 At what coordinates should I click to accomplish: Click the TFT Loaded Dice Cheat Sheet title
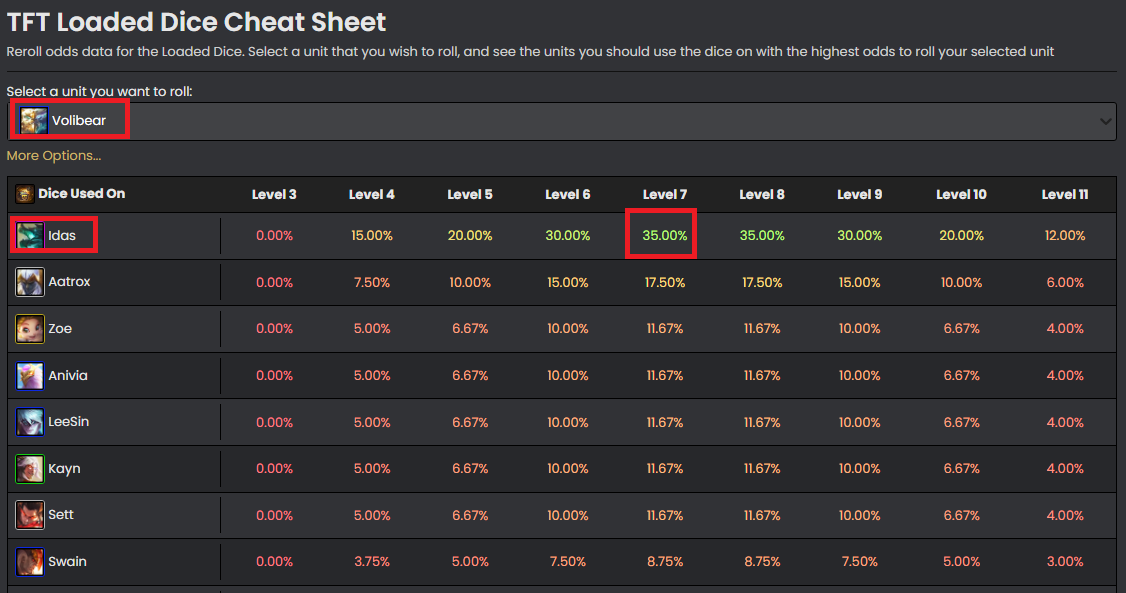coord(196,22)
